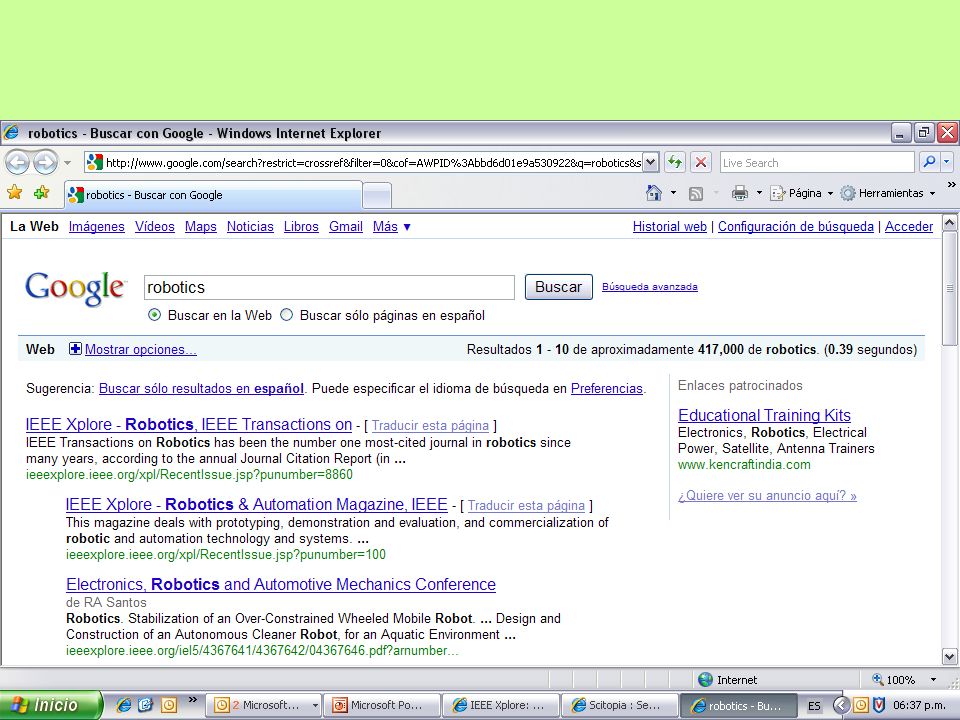
Task: Open the Favorites Center star icon
Action: pyautogui.click(x=15, y=193)
